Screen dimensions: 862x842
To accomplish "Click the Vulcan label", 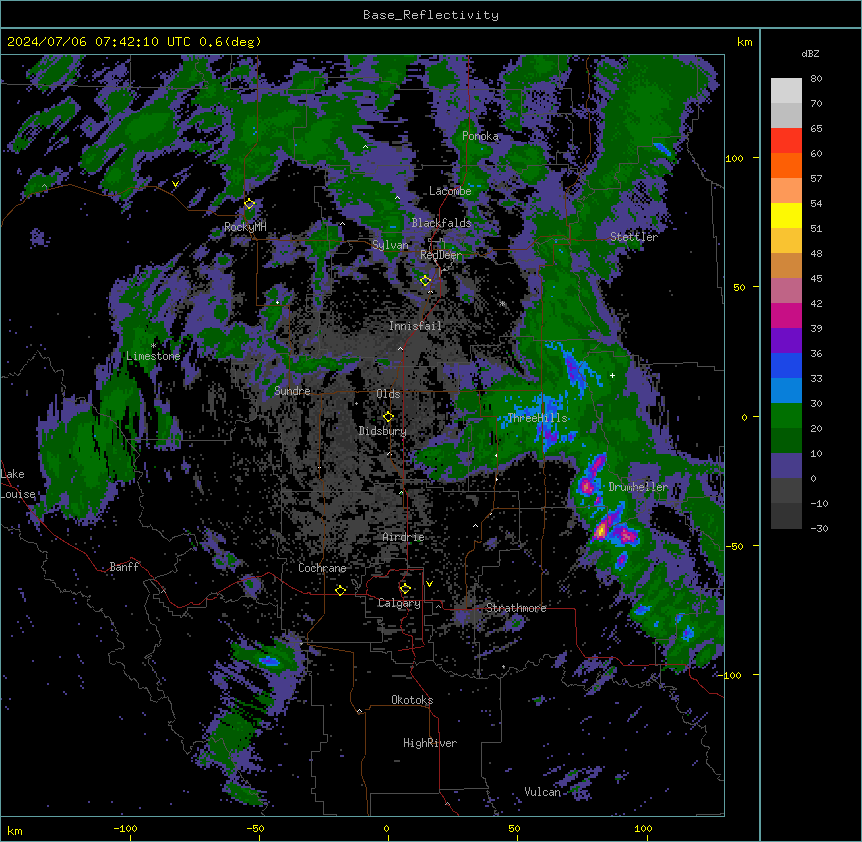I will (542, 792).
